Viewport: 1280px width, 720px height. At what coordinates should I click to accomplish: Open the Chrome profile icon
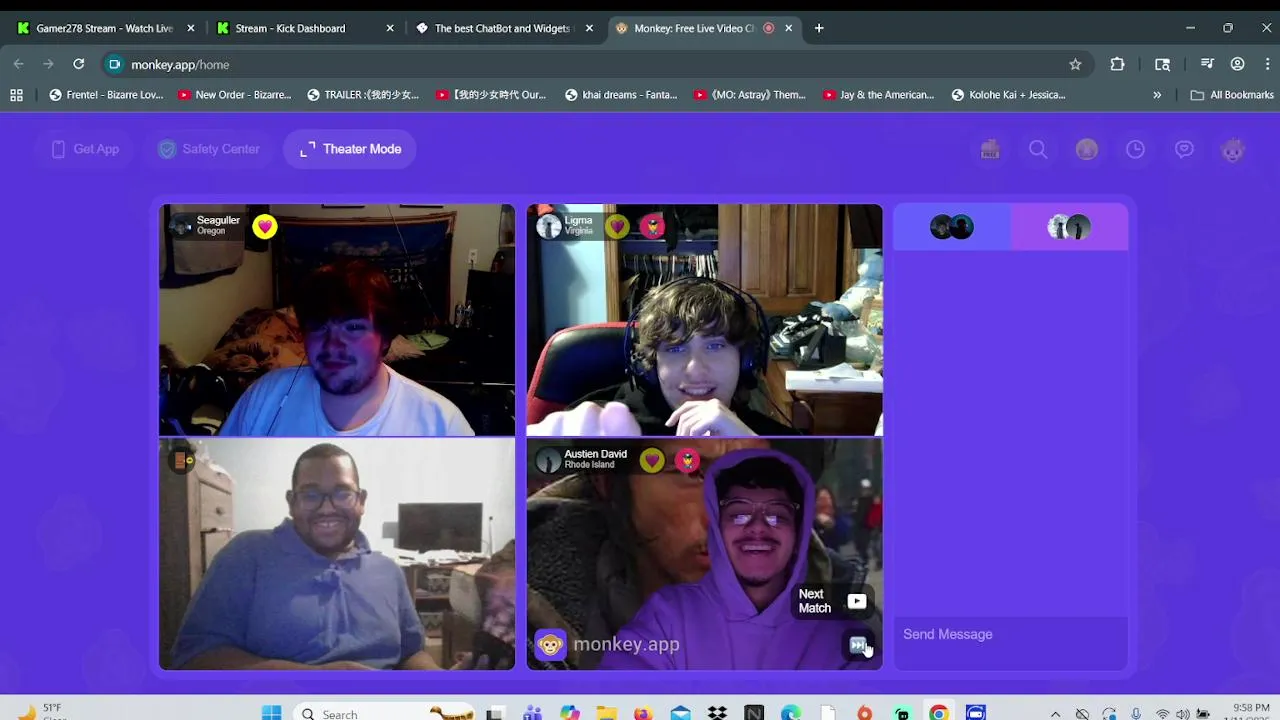click(1237, 64)
